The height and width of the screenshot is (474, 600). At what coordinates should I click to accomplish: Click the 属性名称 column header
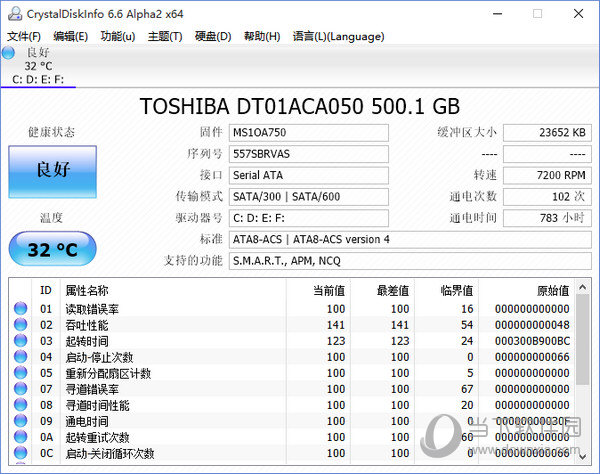coord(173,290)
